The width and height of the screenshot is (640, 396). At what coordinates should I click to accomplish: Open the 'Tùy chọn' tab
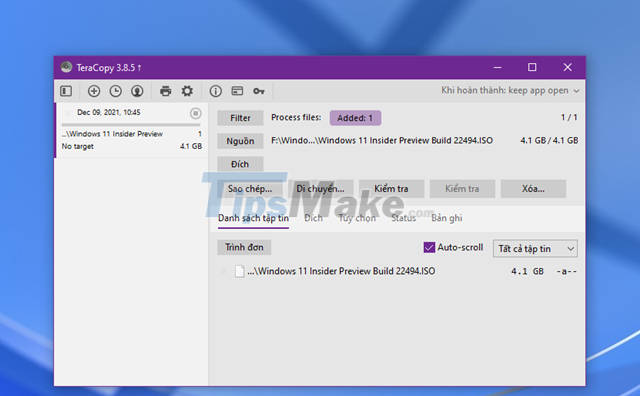[x=357, y=218]
